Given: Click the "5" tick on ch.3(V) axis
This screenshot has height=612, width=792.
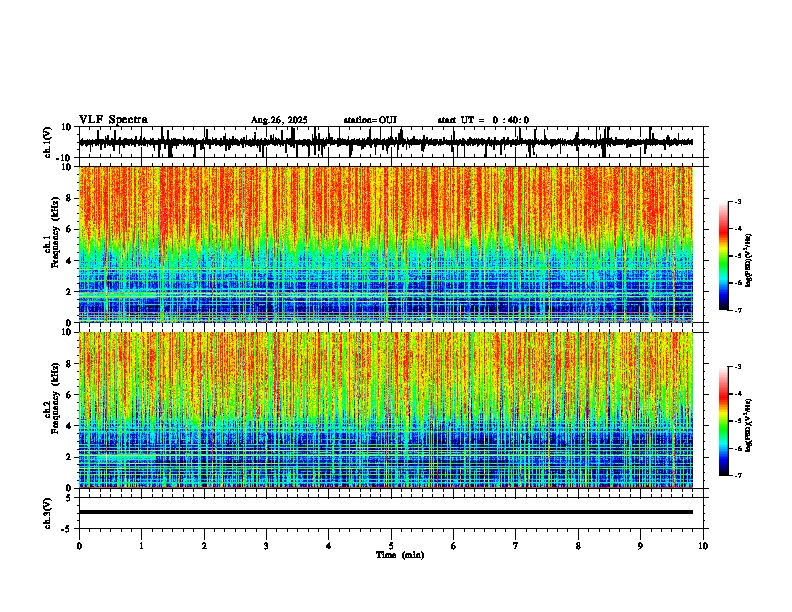Looking at the screenshot, I should point(70,498).
